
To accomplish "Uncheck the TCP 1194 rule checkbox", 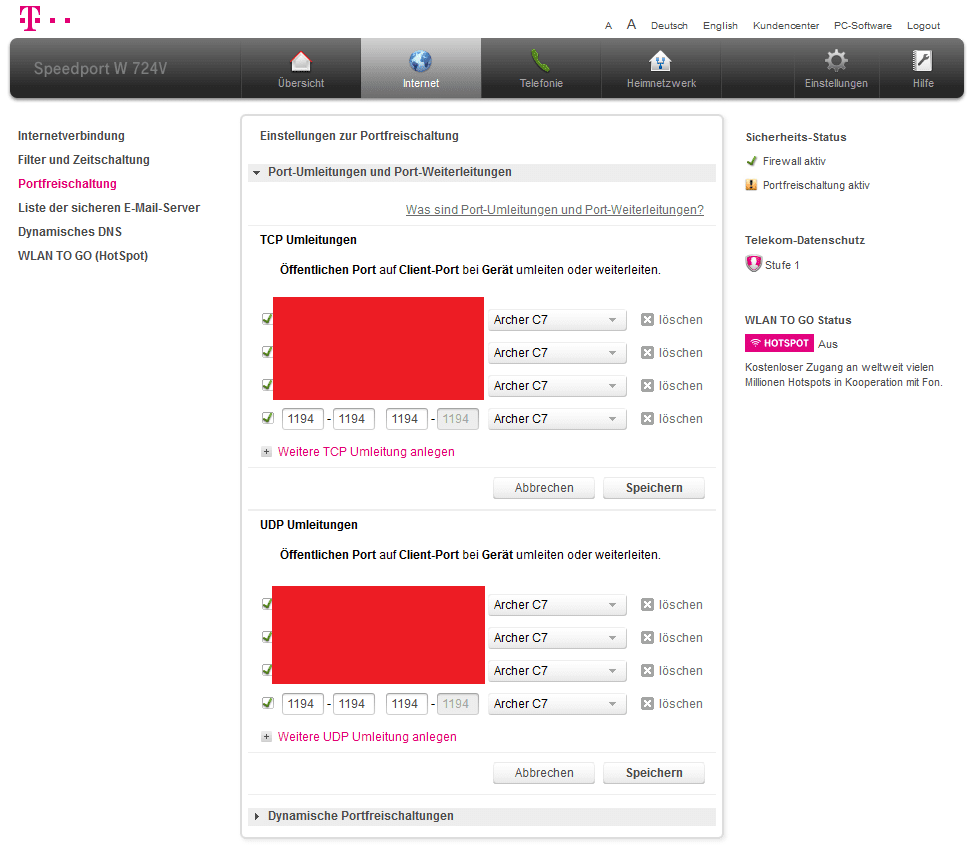I will (267, 418).
